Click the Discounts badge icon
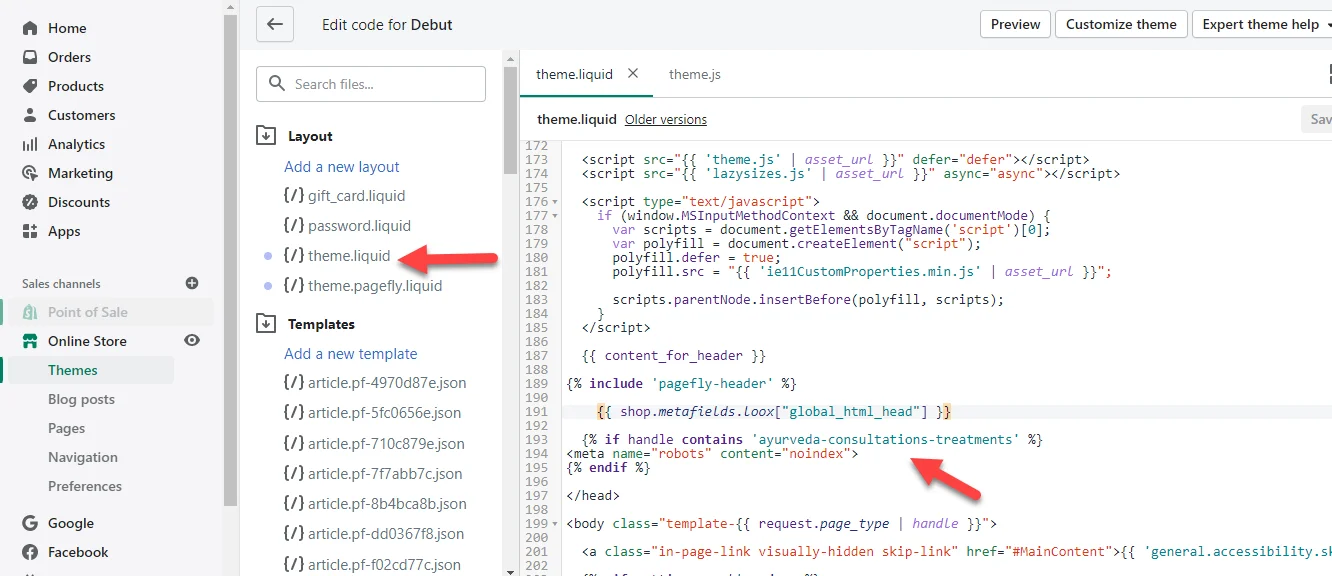The height and width of the screenshot is (576, 1332). click(30, 202)
